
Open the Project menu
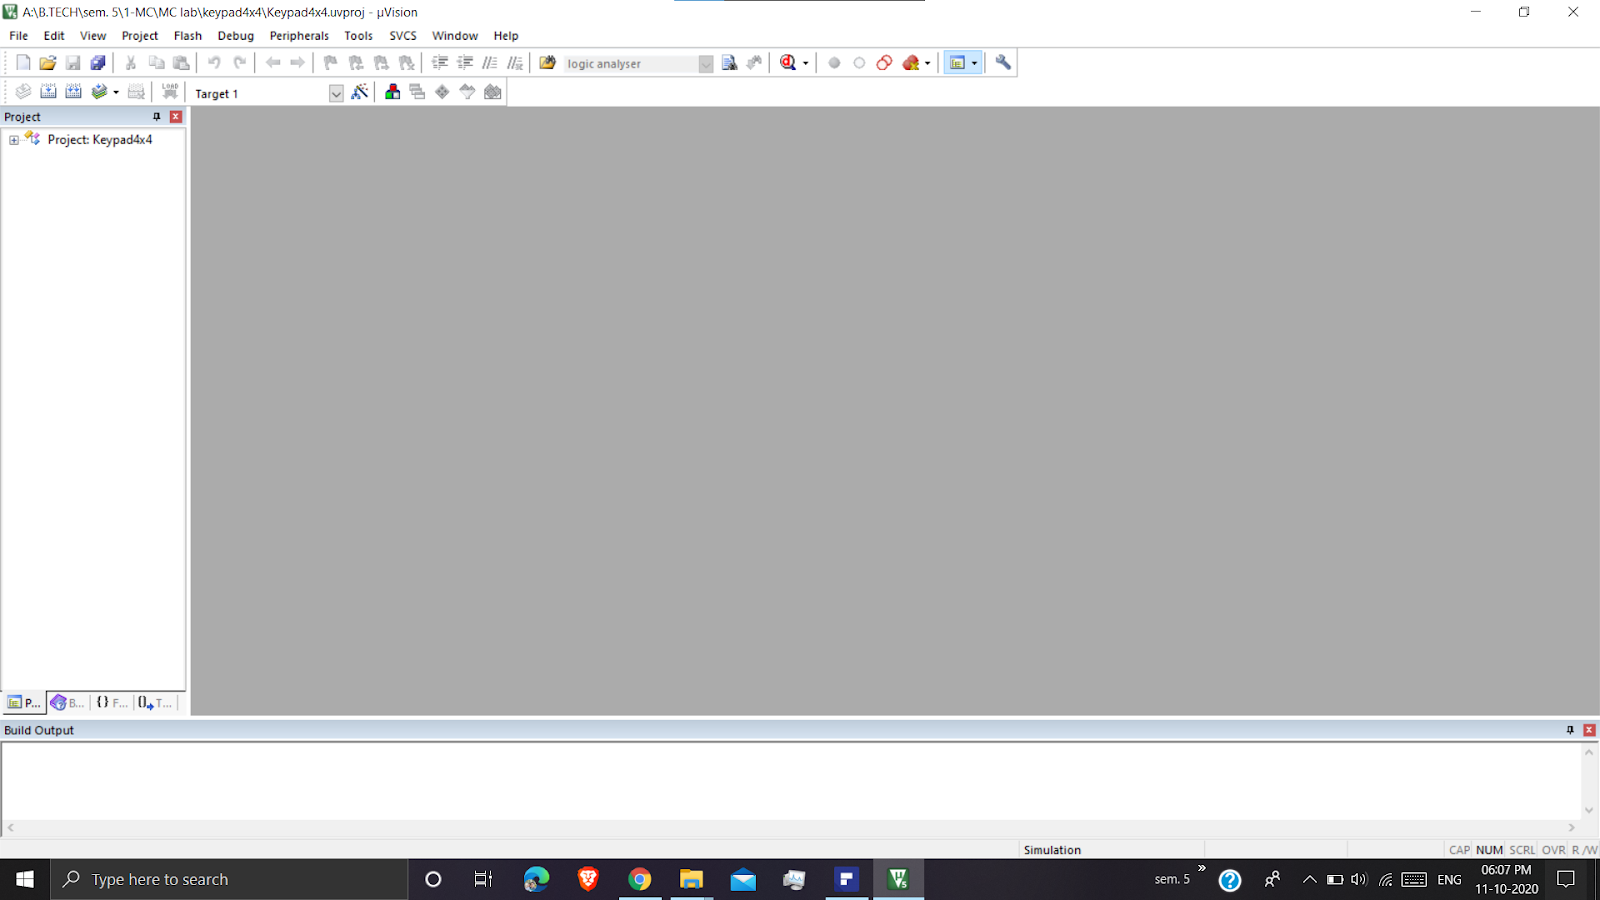pos(140,36)
